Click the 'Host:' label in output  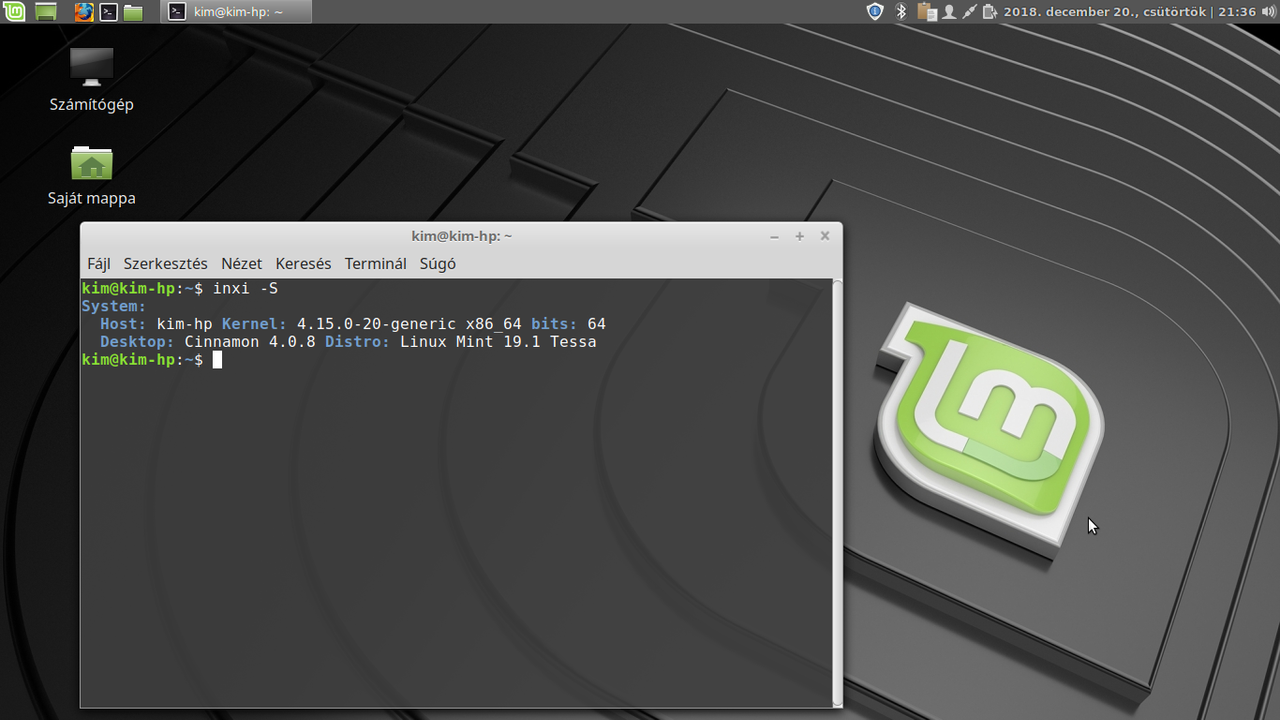click(x=123, y=325)
